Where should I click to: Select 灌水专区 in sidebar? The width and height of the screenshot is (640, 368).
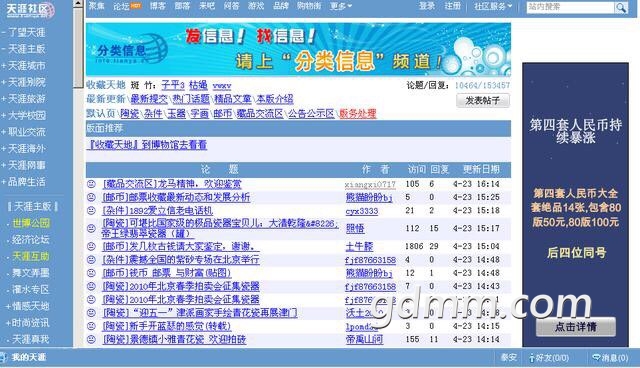(x=31, y=290)
